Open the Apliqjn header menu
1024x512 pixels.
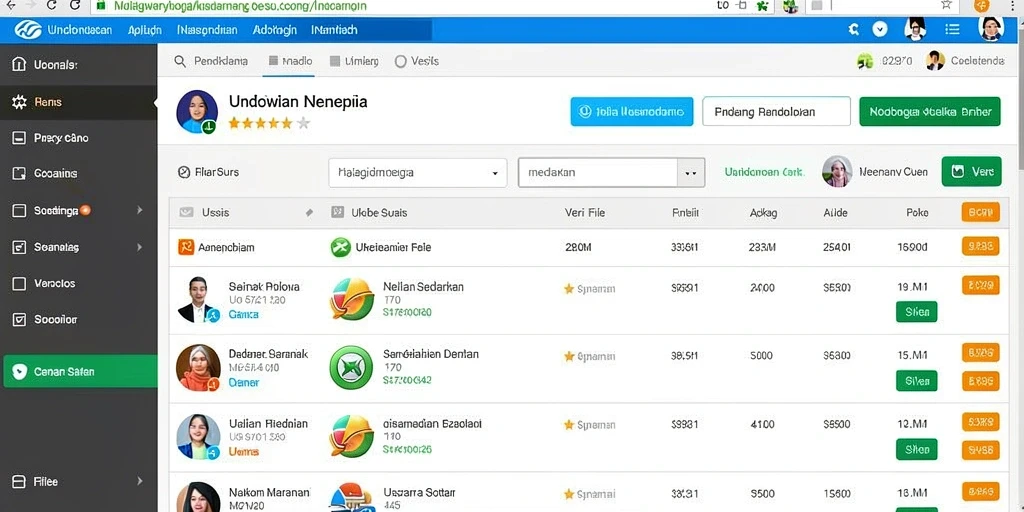[x=145, y=30]
